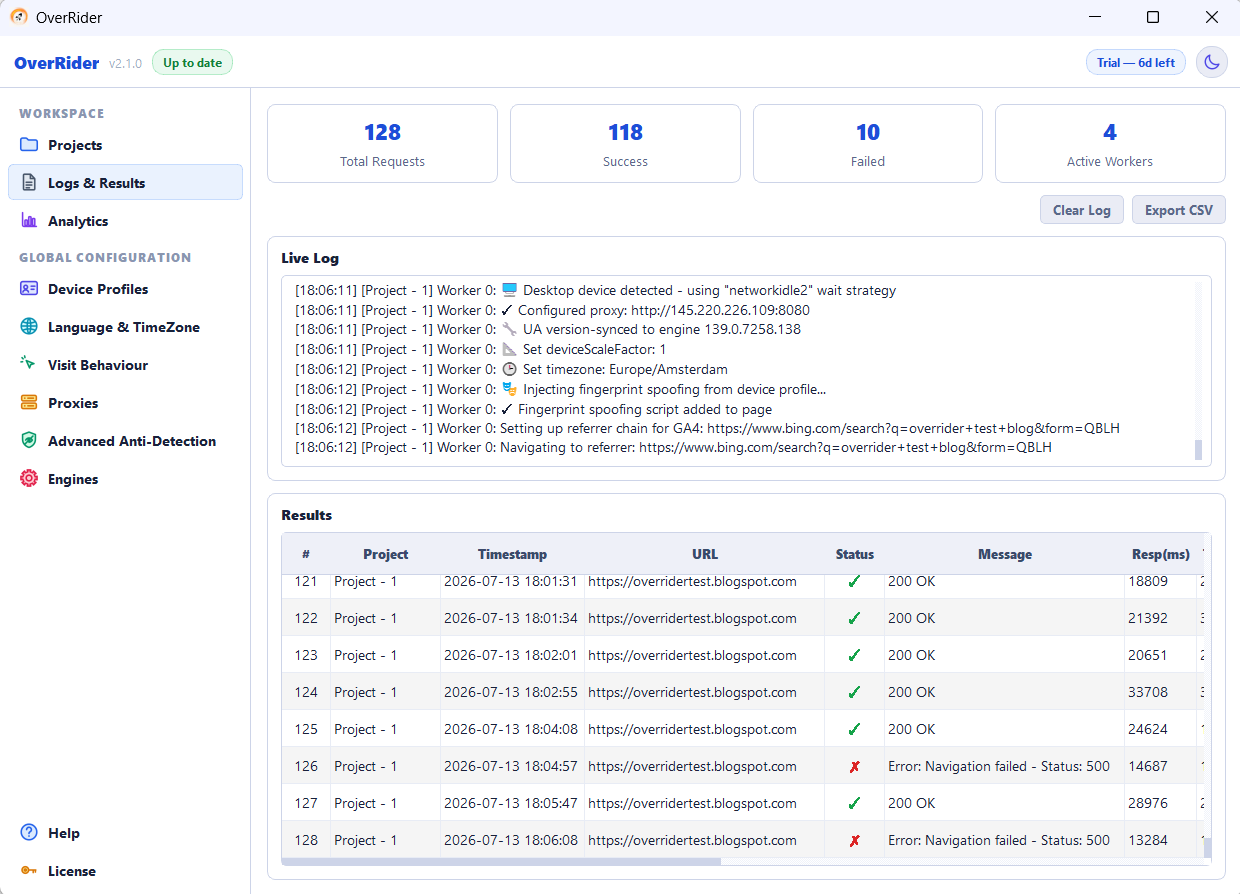The width and height of the screenshot is (1240, 894).
Task: Click the Proxies server icon
Action: [29, 403]
